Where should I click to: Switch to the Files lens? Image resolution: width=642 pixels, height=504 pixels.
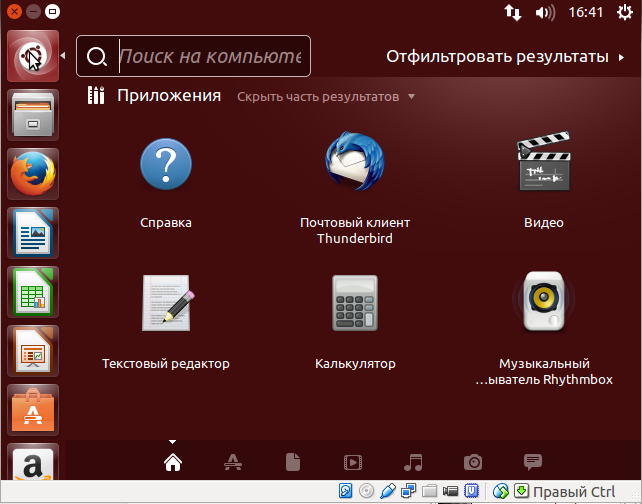[293, 462]
